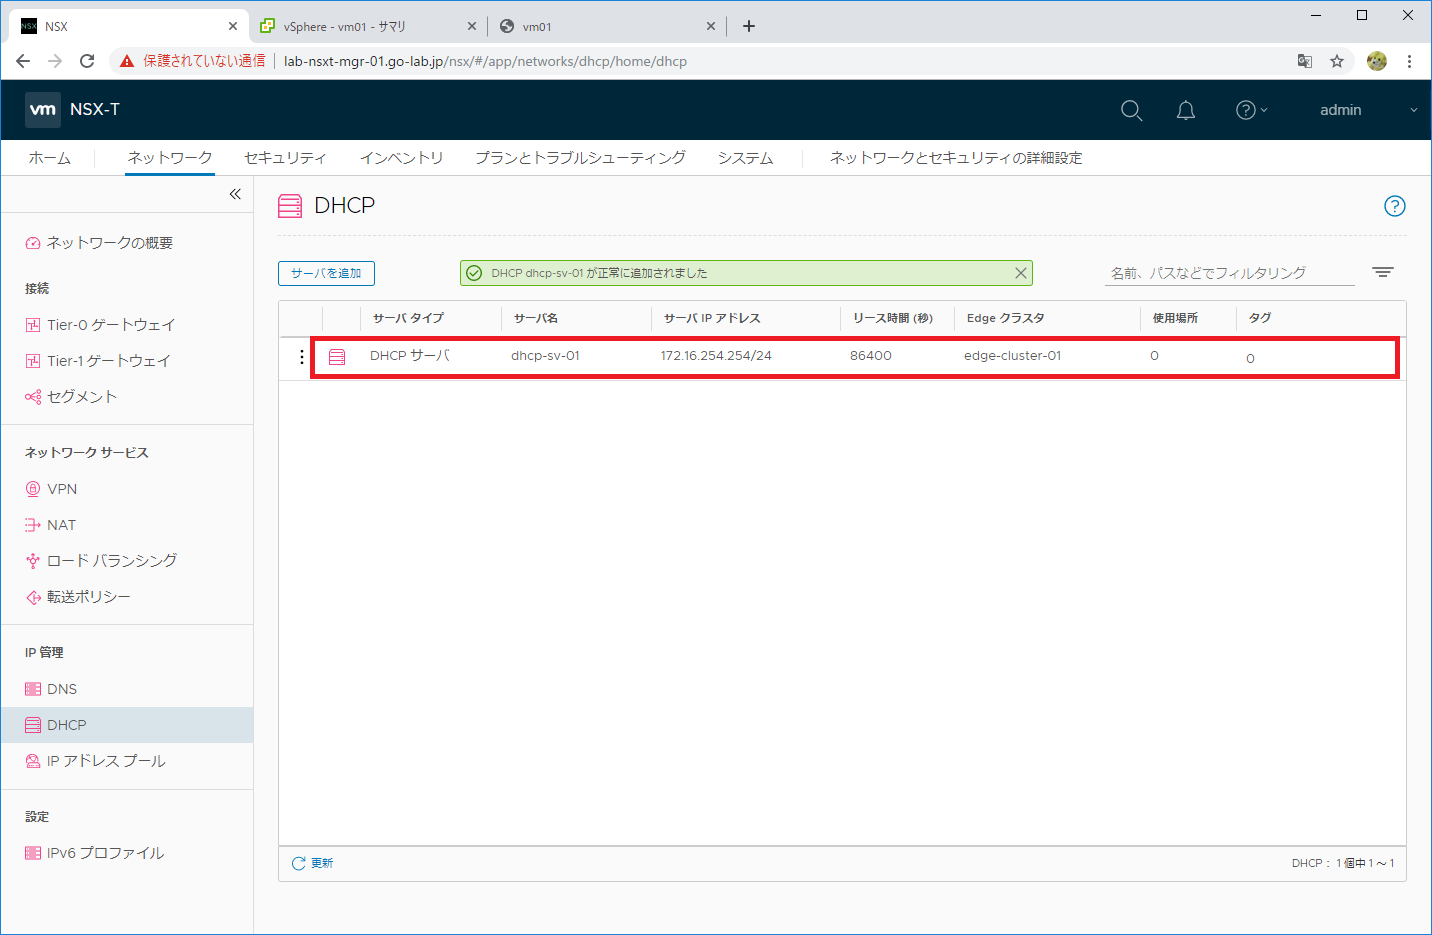This screenshot has width=1432, height=935.
Task: Close the NSX browser tab
Action: 233,26
